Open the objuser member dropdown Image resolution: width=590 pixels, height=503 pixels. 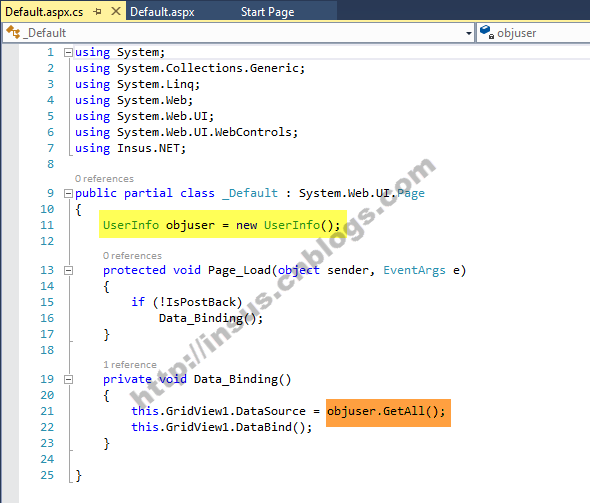click(x=533, y=33)
